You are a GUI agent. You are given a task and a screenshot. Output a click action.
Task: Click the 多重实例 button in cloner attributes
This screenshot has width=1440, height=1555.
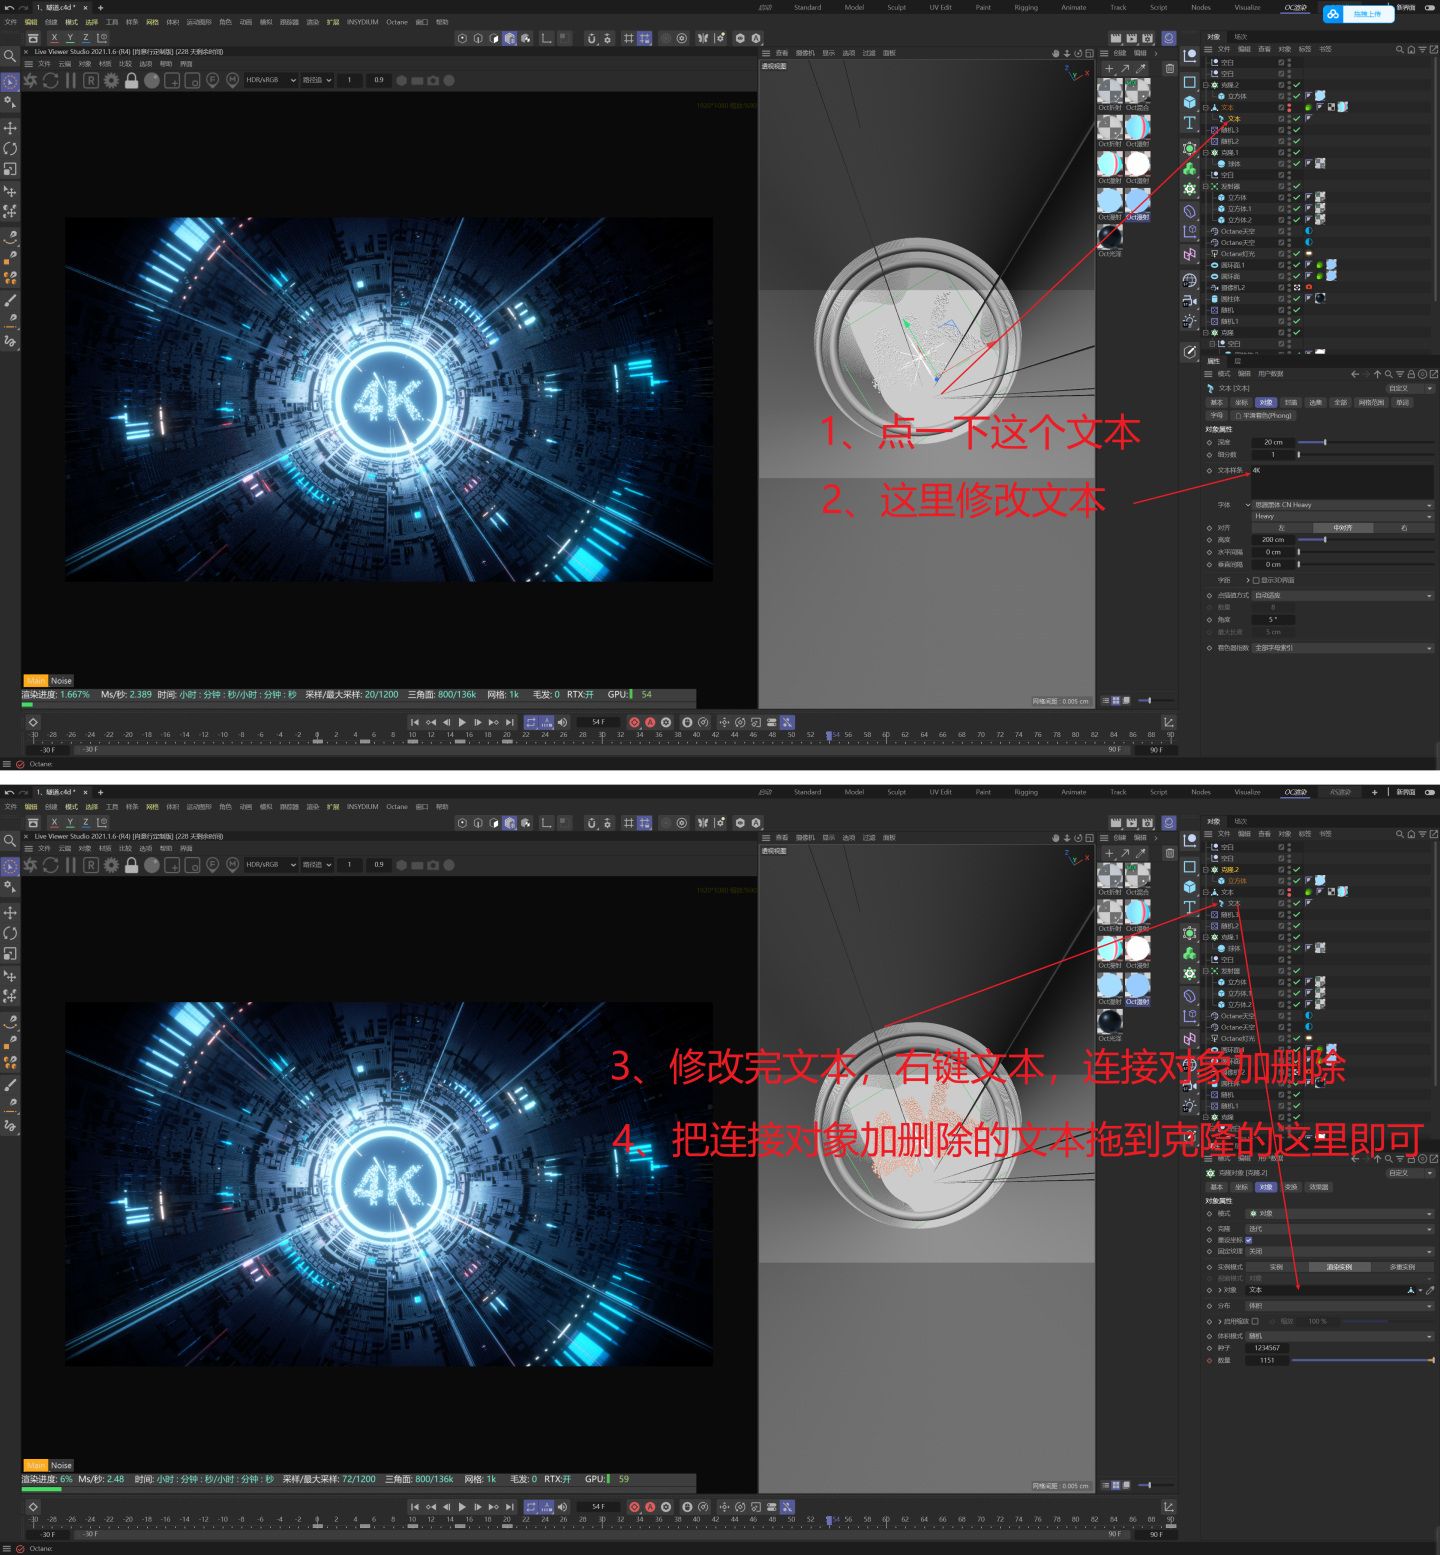pyautogui.click(x=1402, y=1267)
